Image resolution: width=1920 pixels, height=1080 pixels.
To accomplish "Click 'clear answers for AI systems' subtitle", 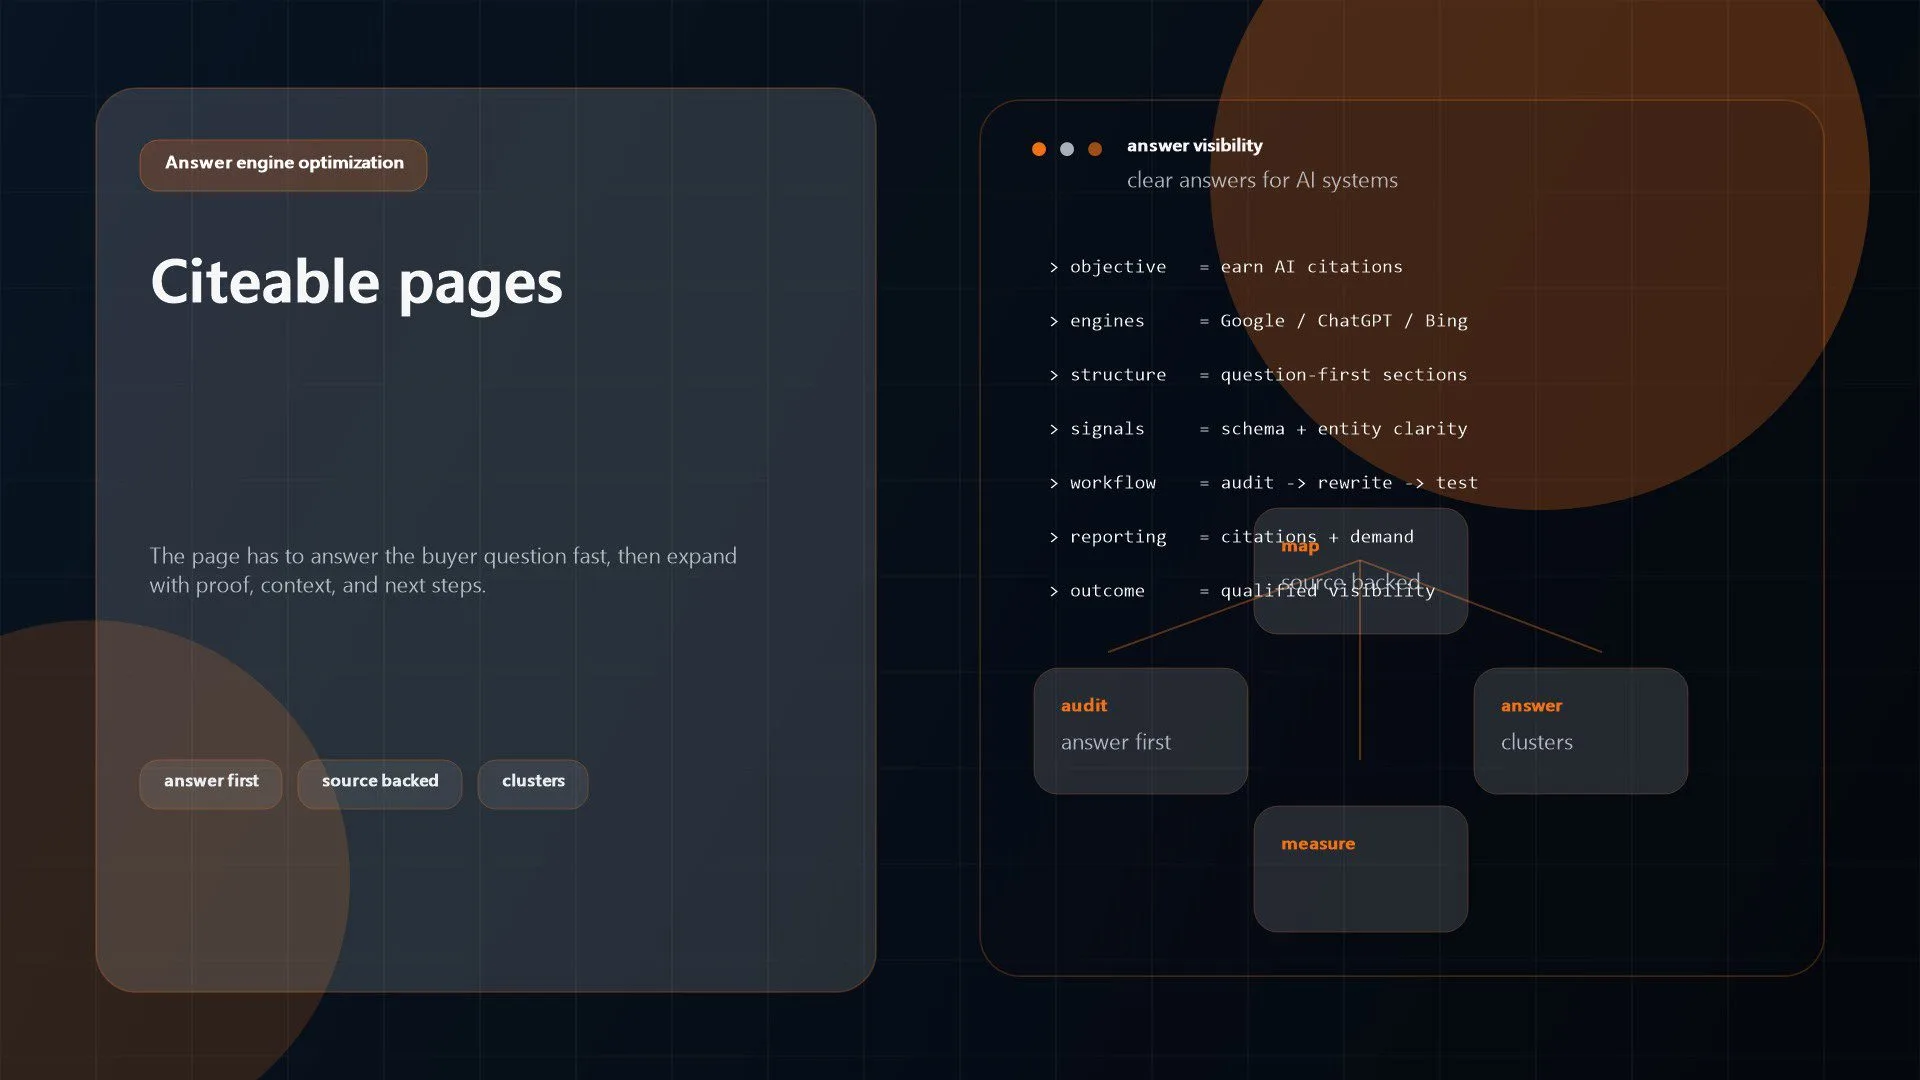I will (1262, 181).
